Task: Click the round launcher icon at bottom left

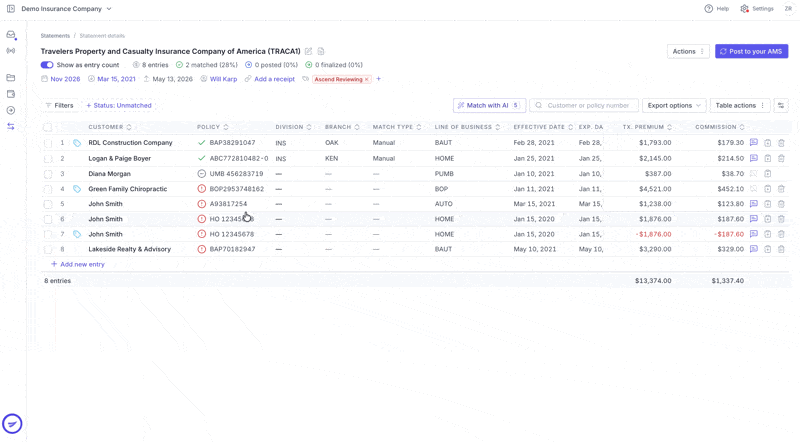Action: click(12, 424)
